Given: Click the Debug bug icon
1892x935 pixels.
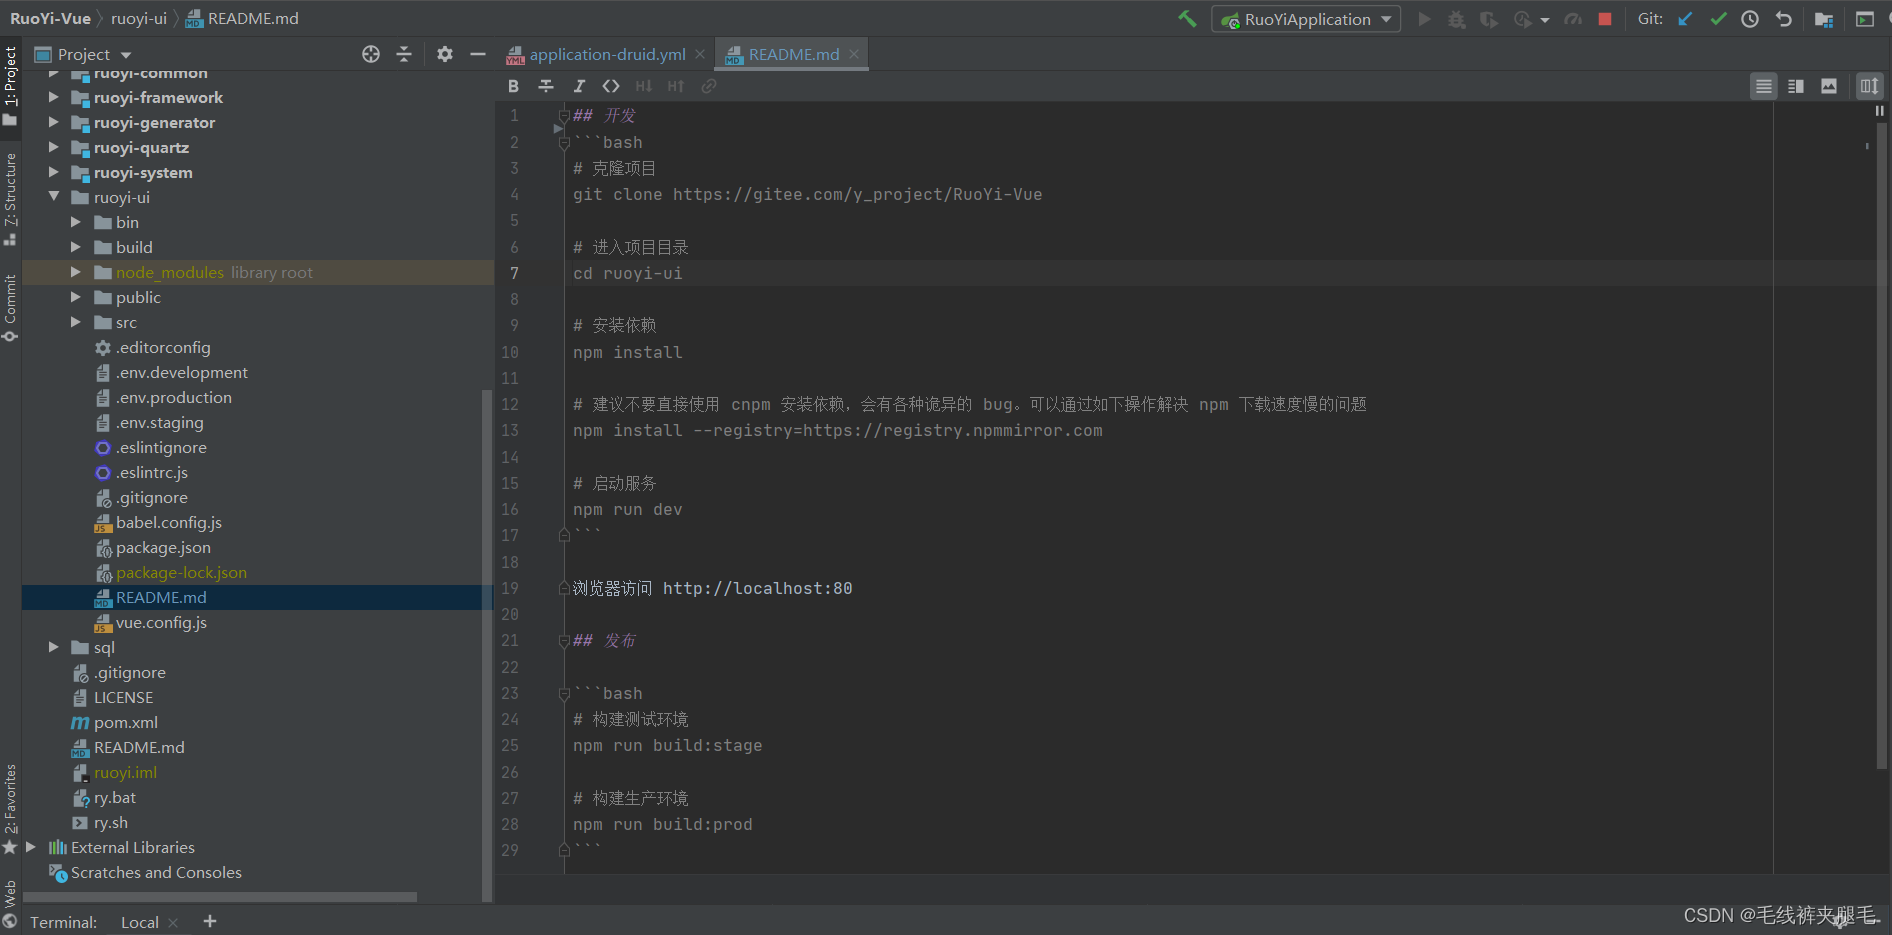Looking at the screenshot, I should point(1456,19).
